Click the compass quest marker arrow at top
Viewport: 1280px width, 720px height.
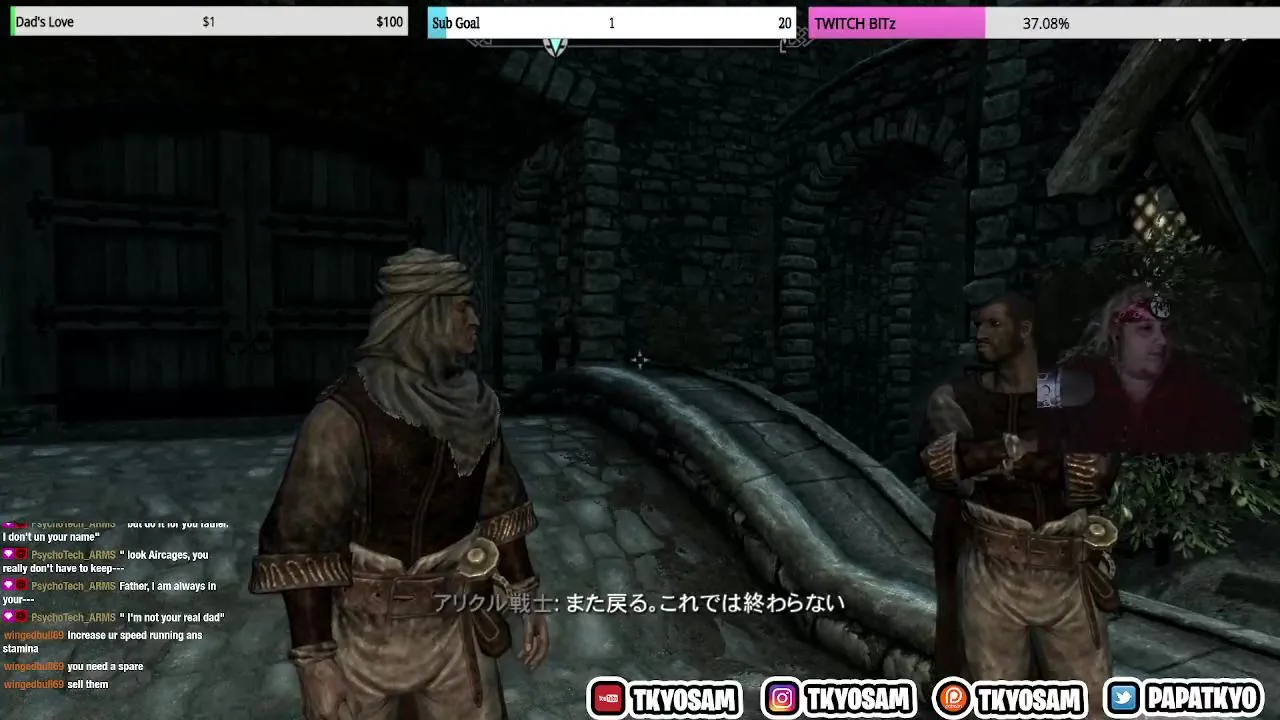555,46
